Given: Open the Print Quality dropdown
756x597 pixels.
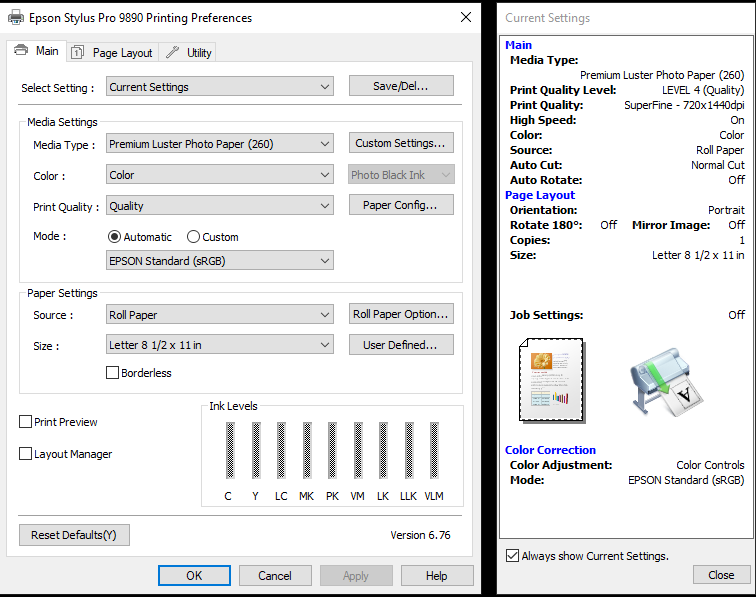Looking at the screenshot, I should click(x=220, y=206).
